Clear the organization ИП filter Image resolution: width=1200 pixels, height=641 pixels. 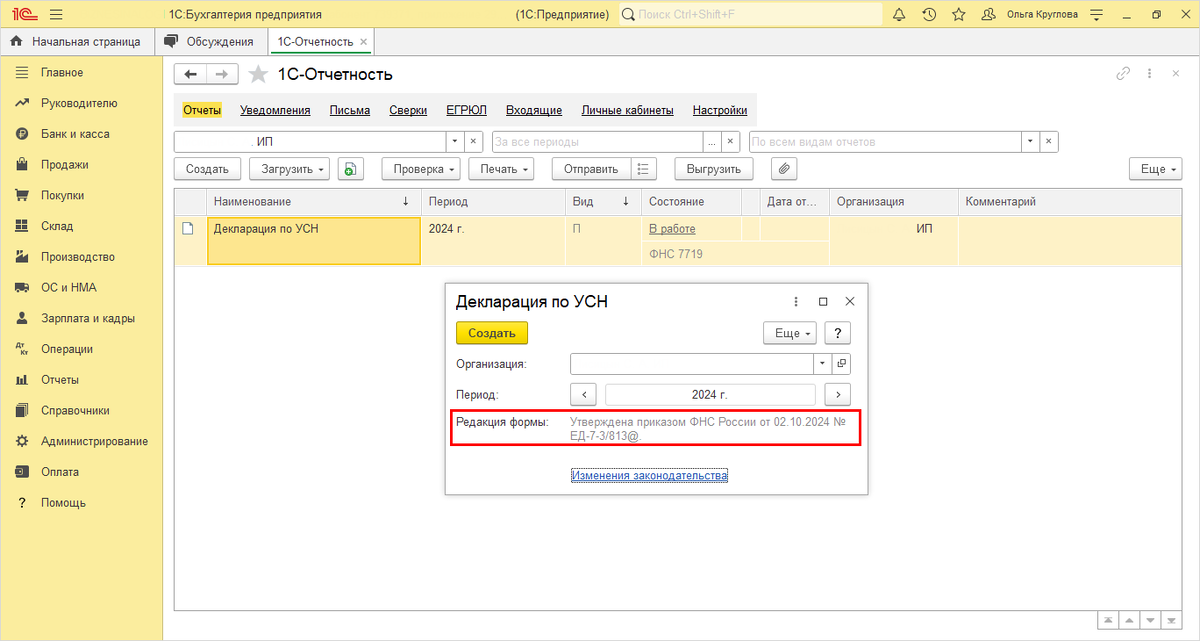474,142
